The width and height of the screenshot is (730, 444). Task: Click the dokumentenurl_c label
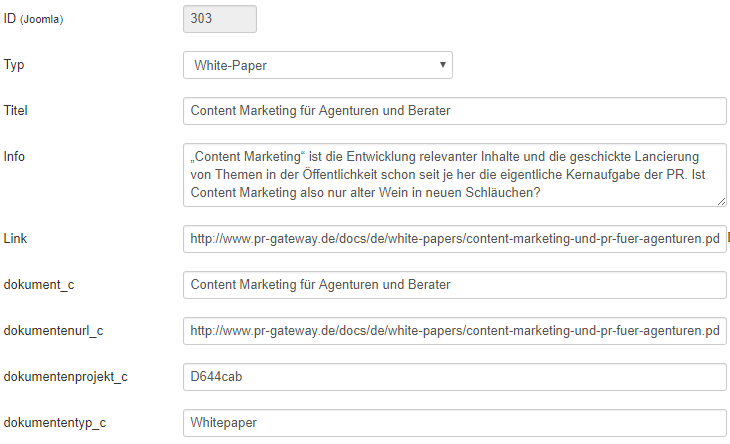click(x=53, y=331)
